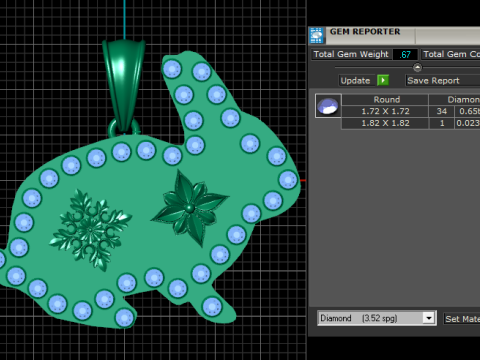Screen dimensions: 480x360
Task: Click the quantity 1 cell in 1.82 row
Action: 442,123
